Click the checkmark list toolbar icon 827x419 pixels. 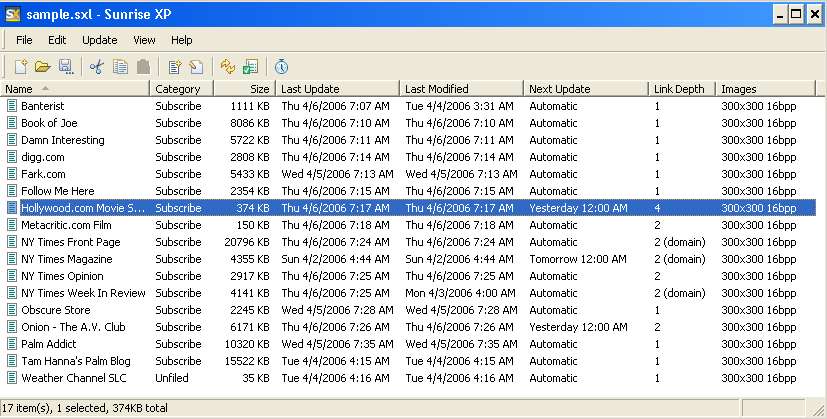(251, 66)
